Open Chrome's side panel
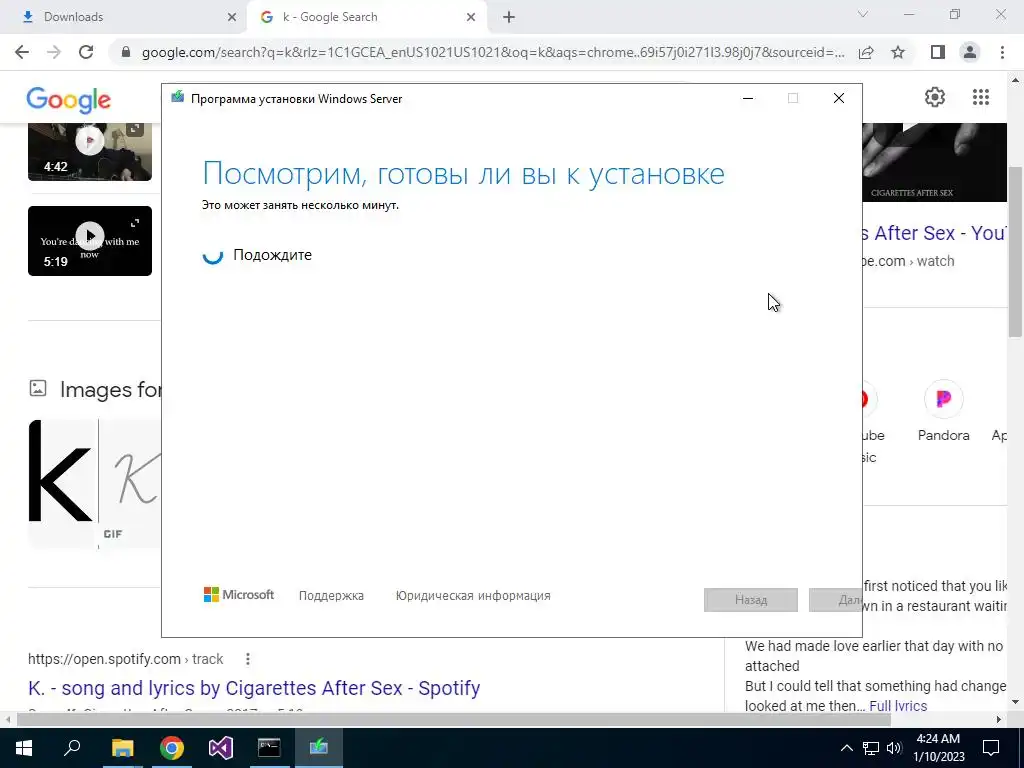 938,52
